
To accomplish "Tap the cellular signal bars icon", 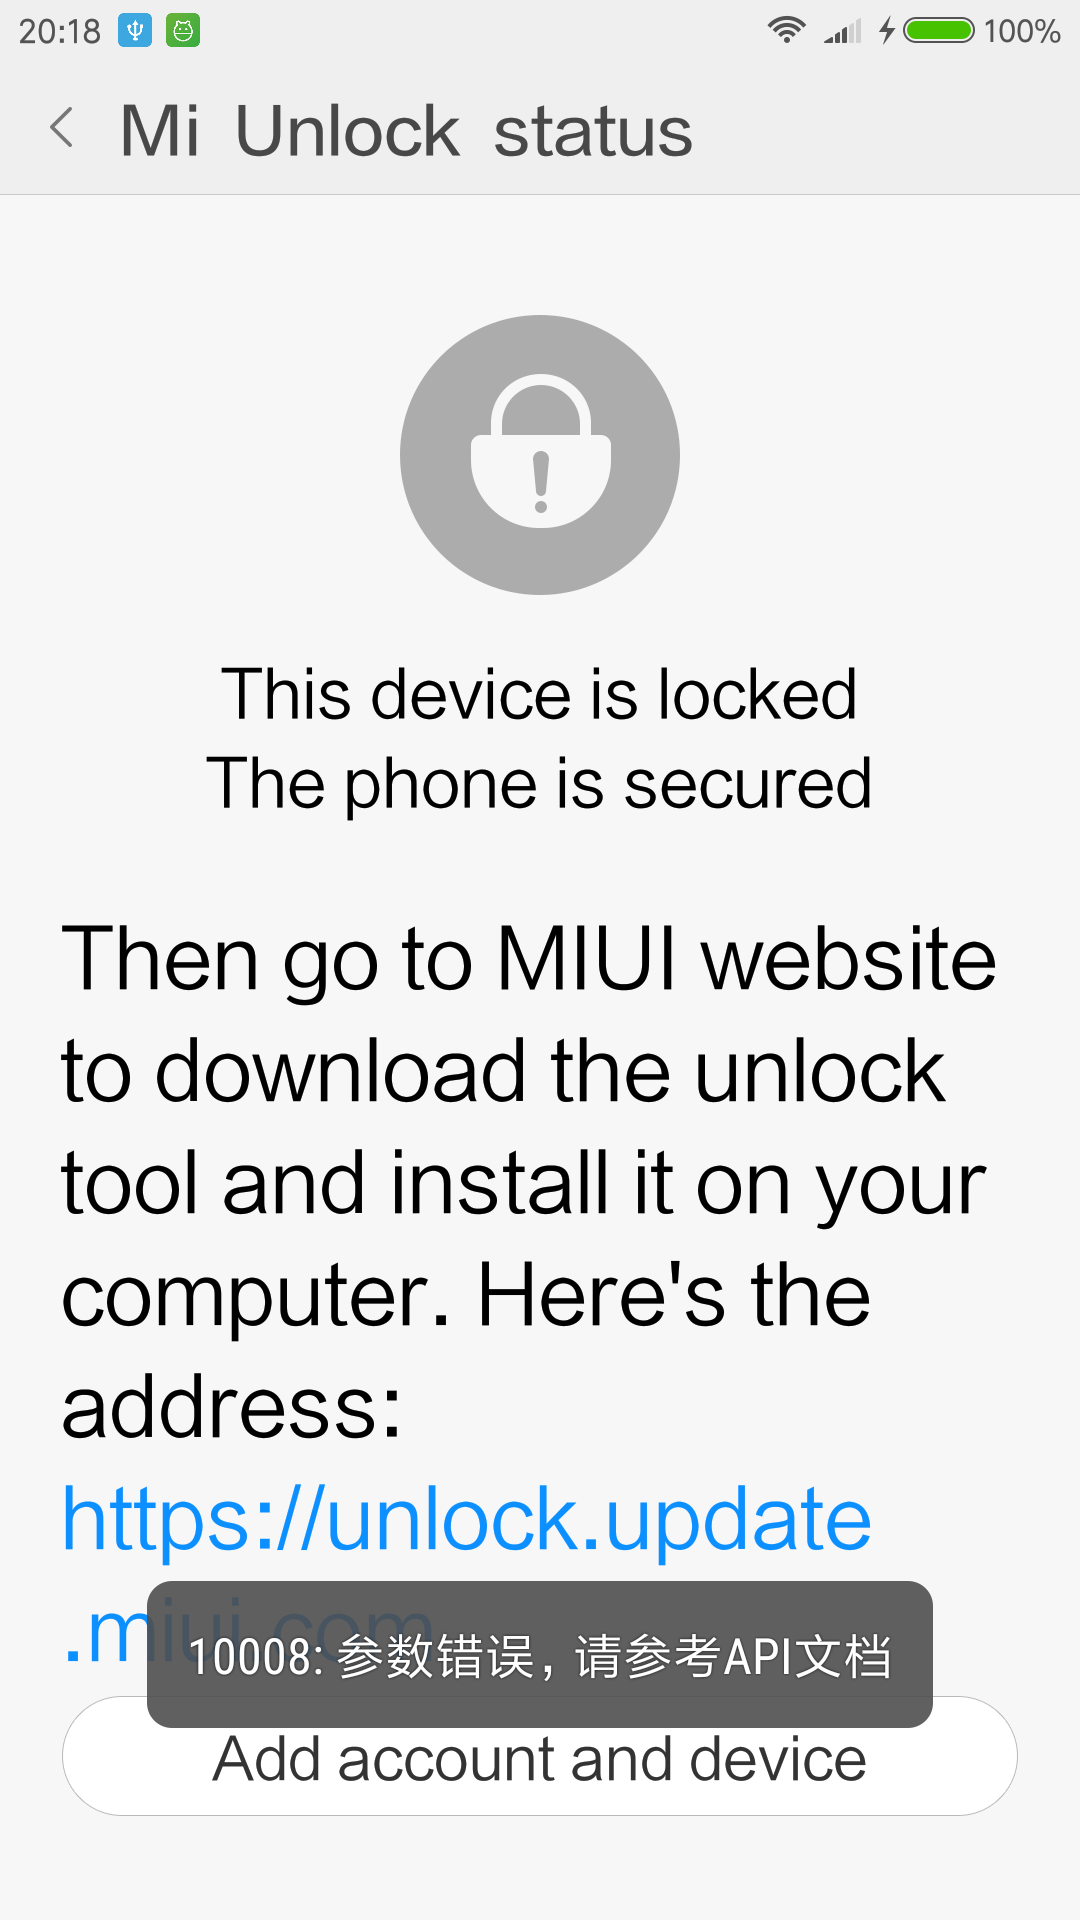I will pyautogui.click(x=843, y=31).
